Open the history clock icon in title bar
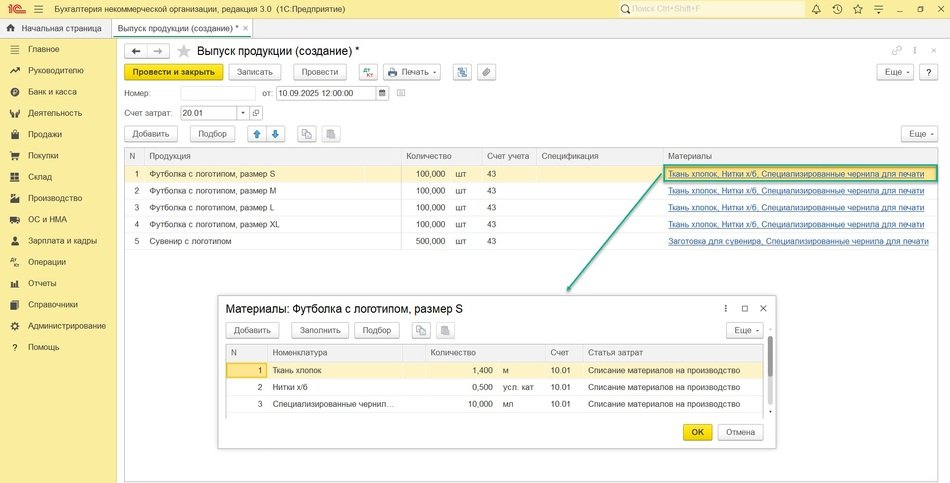The image size is (950, 483). point(837,9)
